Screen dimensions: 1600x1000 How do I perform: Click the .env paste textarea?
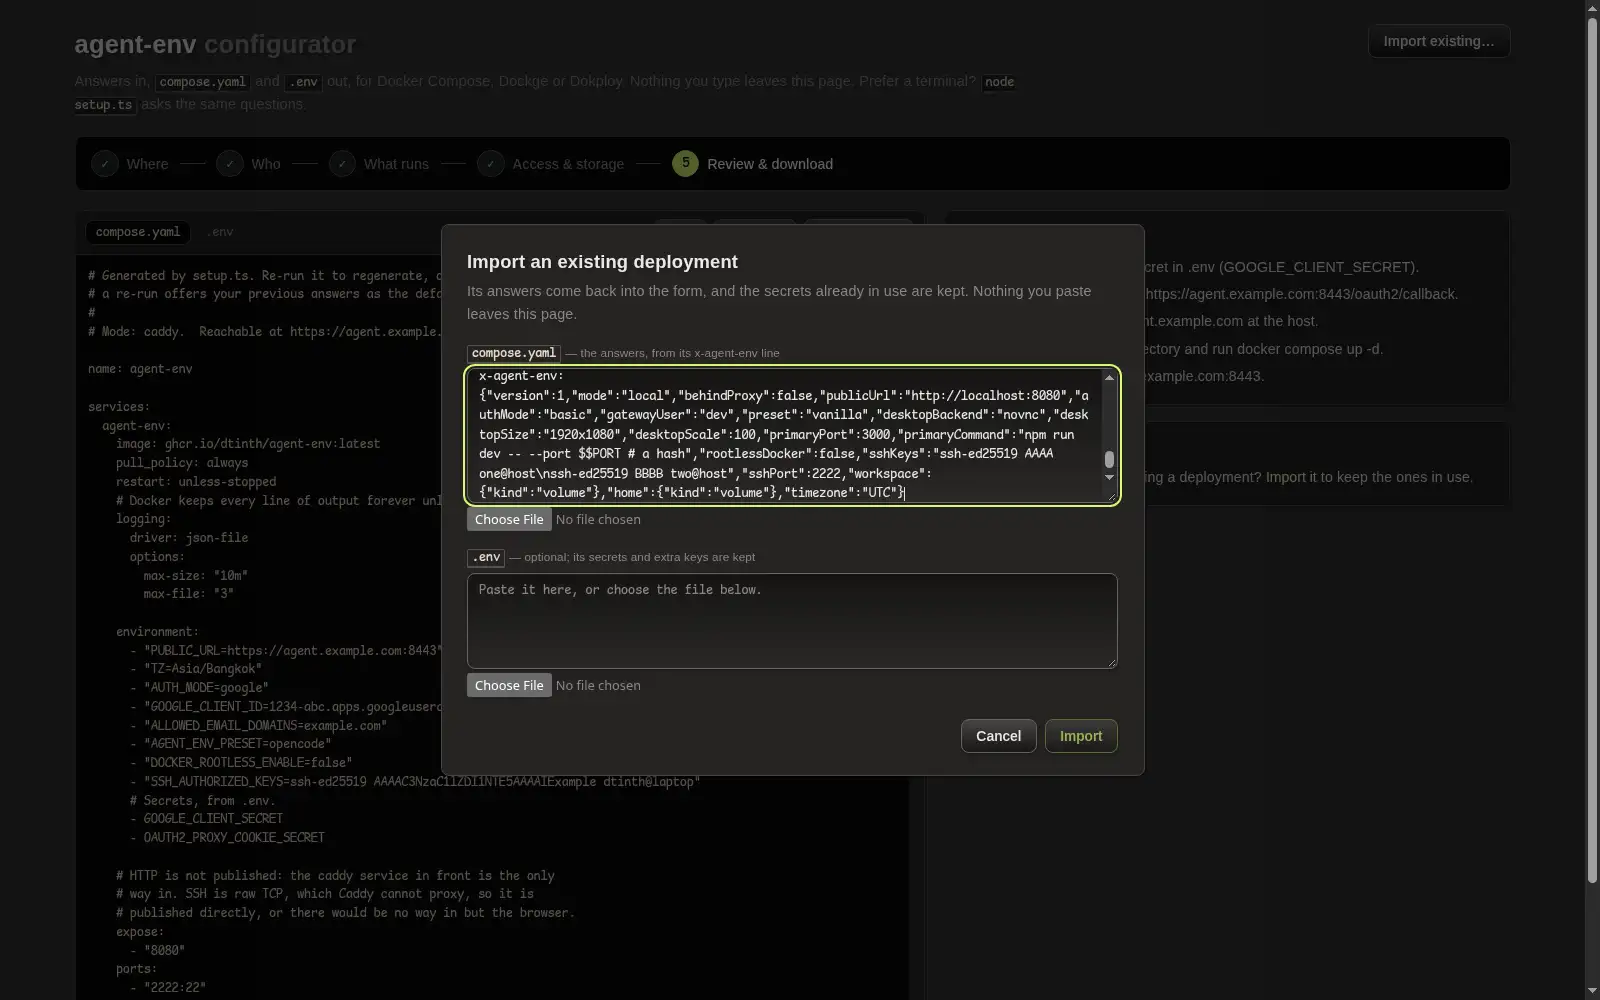click(792, 621)
